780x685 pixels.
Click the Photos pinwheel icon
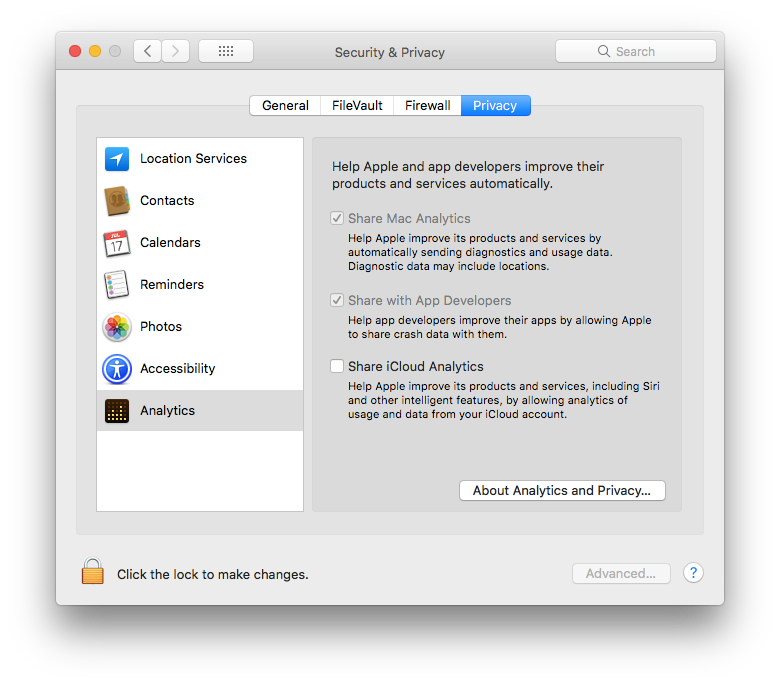coord(117,327)
